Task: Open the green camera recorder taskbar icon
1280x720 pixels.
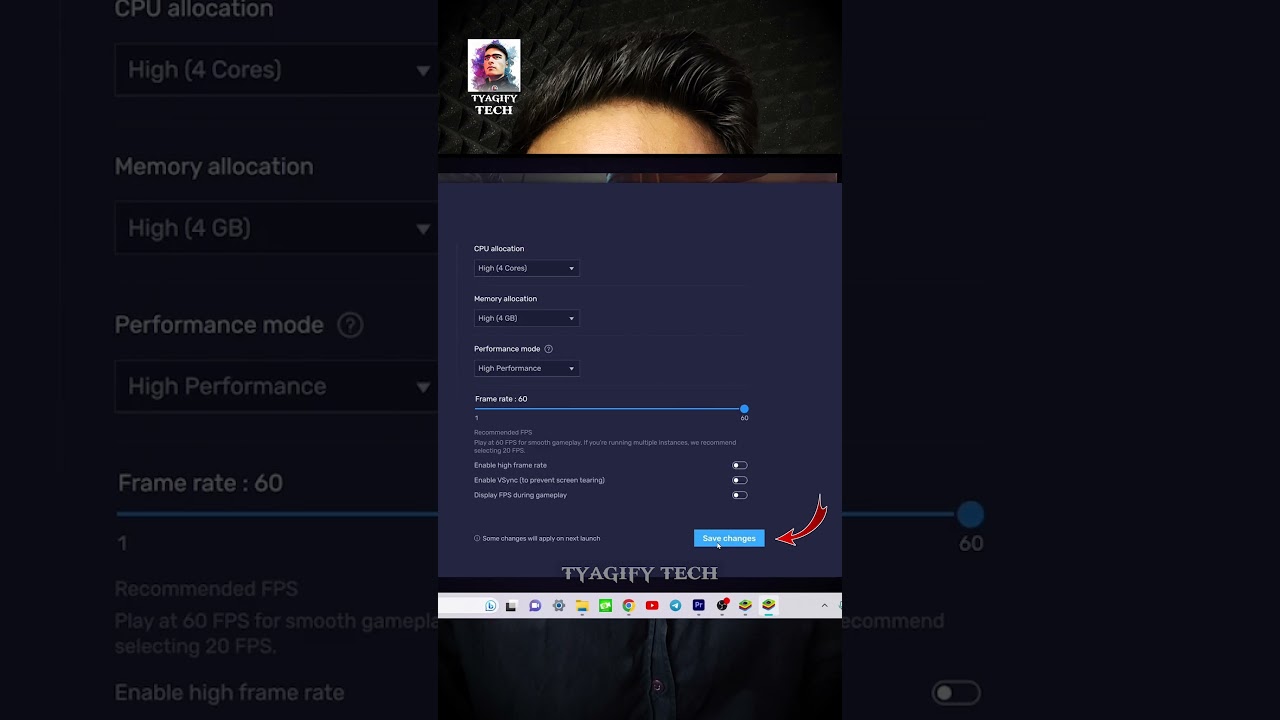Action: click(x=605, y=605)
